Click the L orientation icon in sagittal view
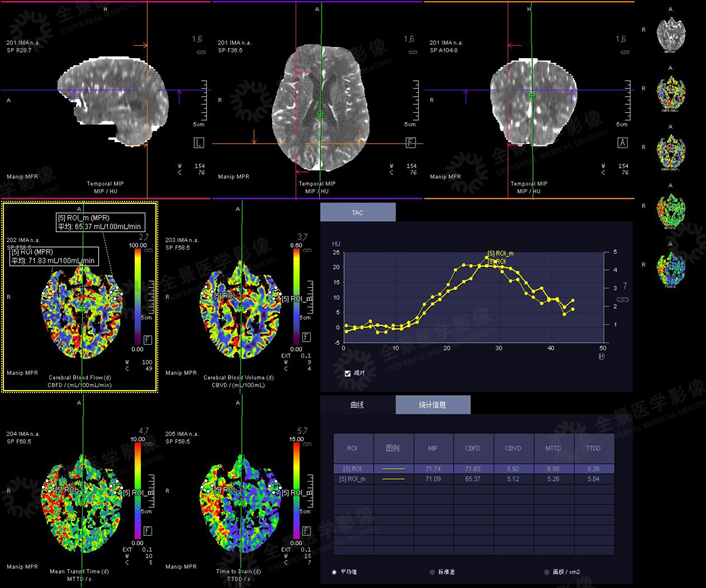 (198, 143)
